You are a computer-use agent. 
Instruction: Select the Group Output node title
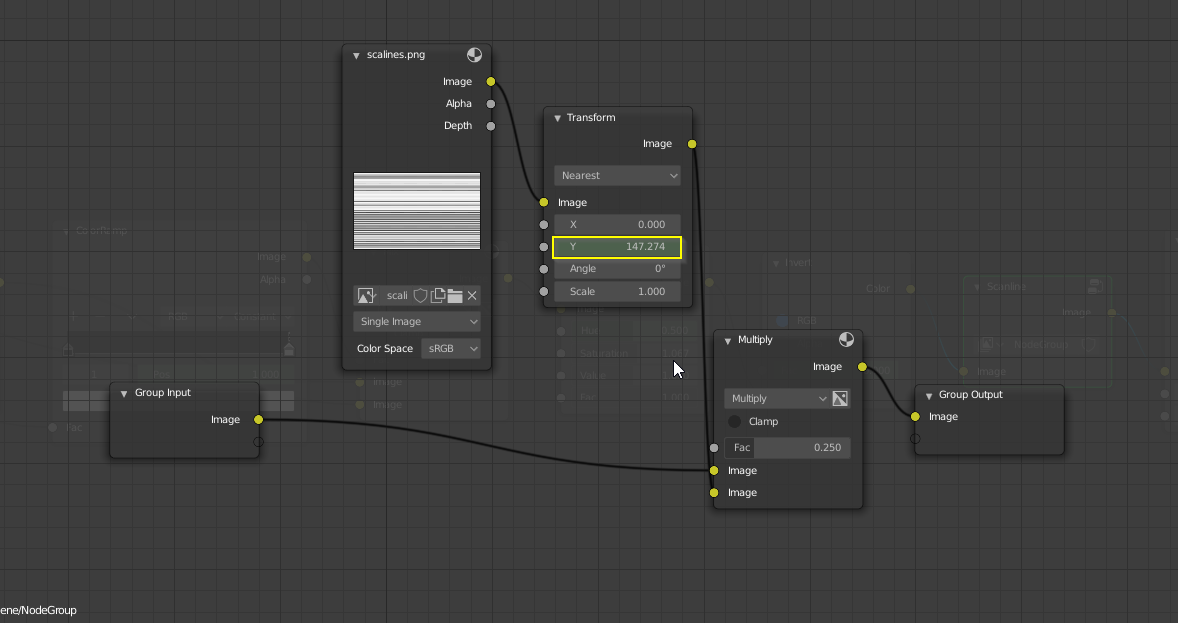971,395
